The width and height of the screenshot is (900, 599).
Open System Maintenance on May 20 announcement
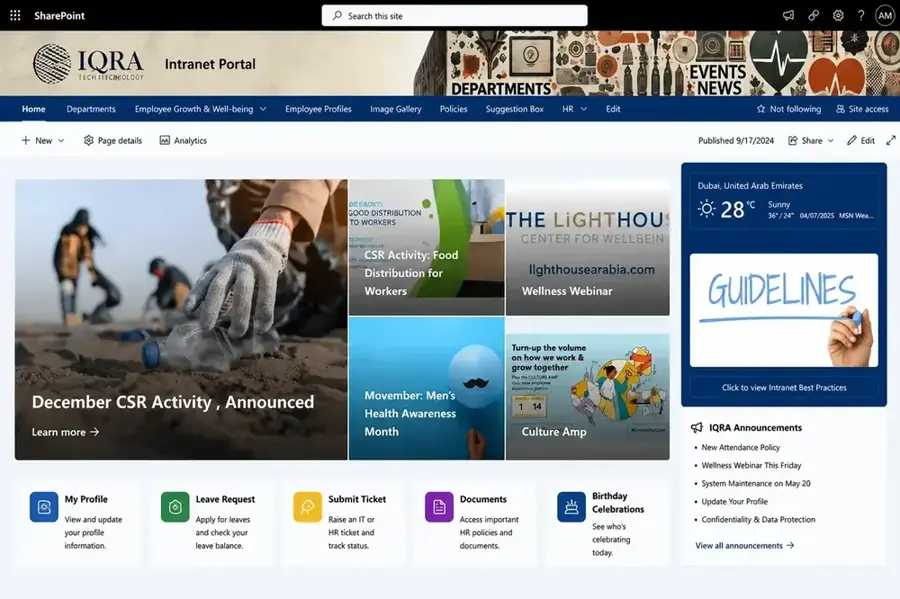point(756,484)
